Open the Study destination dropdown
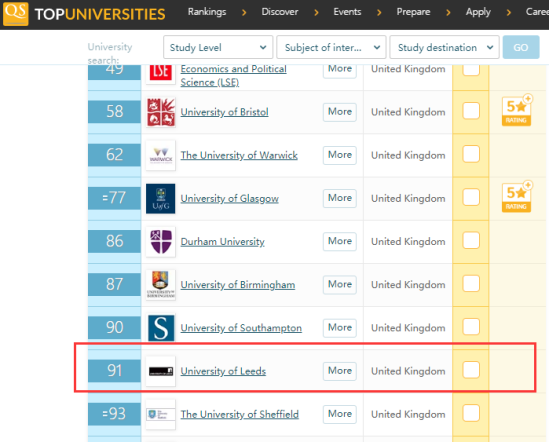 click(444, 47)
